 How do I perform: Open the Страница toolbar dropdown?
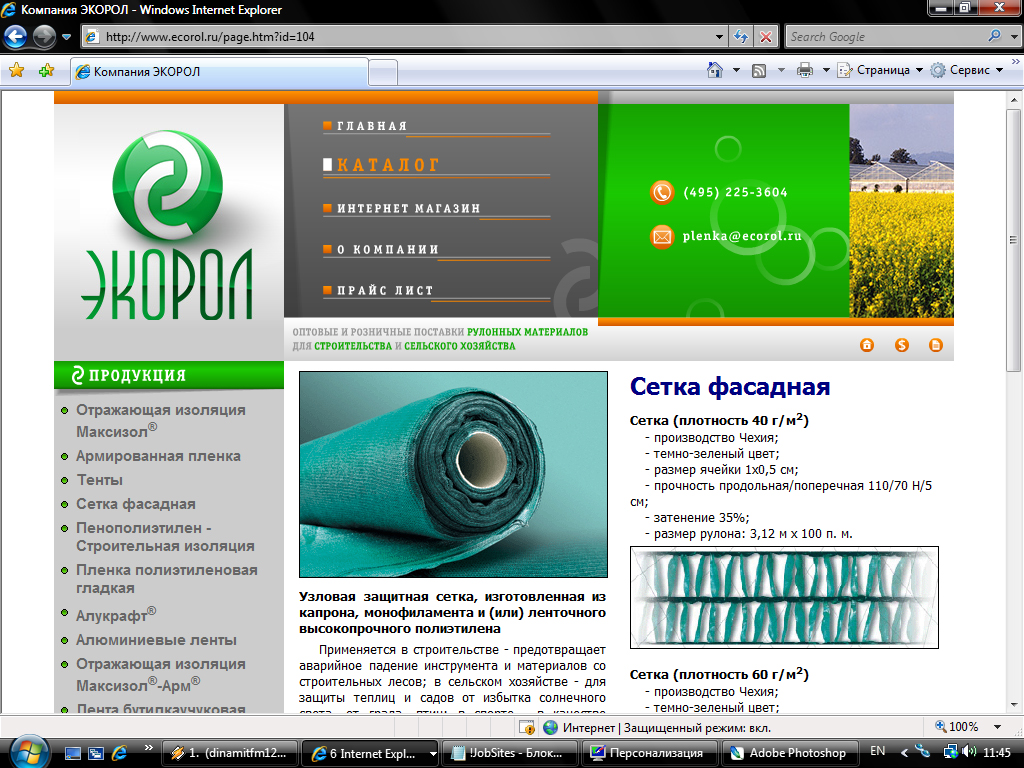(887, 69)
